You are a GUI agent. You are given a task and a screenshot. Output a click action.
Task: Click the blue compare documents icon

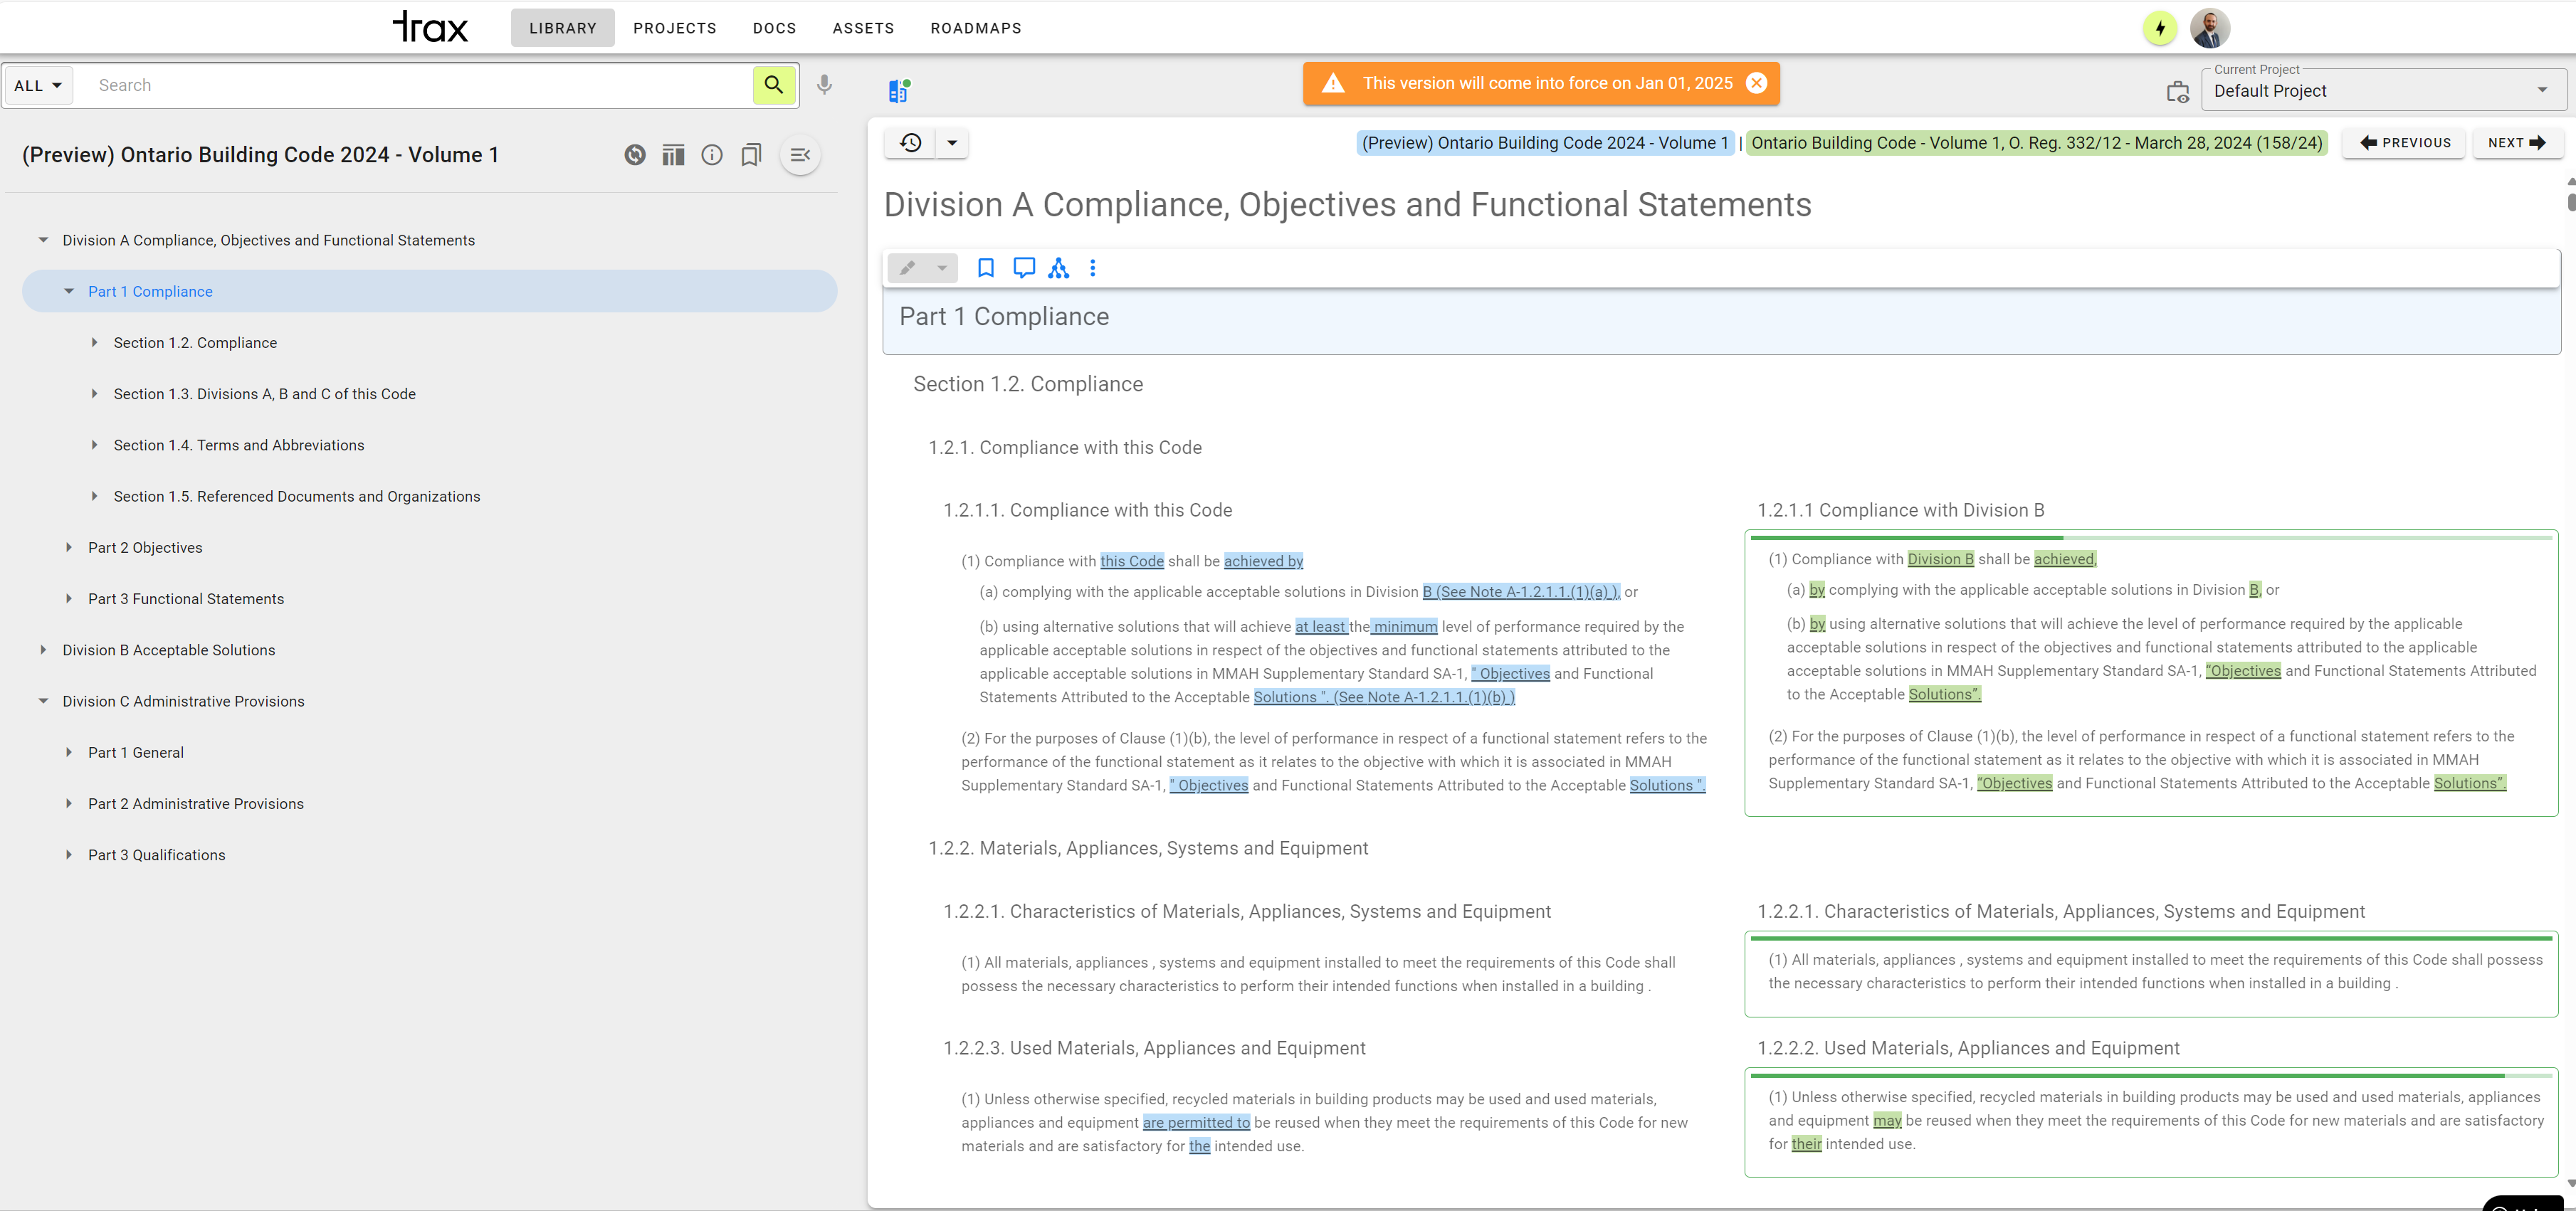899,91
